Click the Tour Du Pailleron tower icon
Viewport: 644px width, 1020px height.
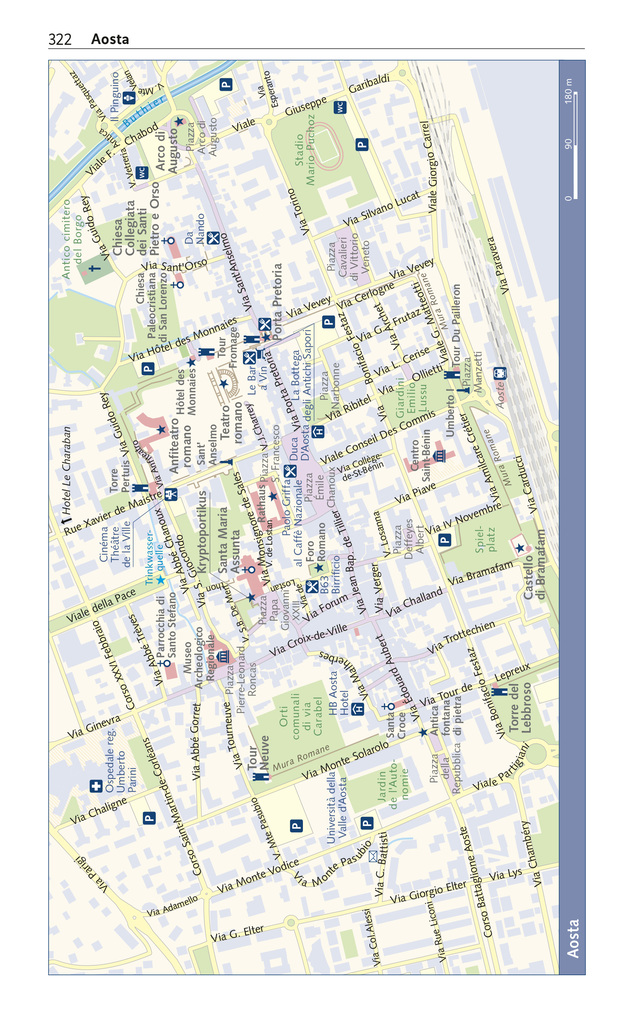pos(452,374)
